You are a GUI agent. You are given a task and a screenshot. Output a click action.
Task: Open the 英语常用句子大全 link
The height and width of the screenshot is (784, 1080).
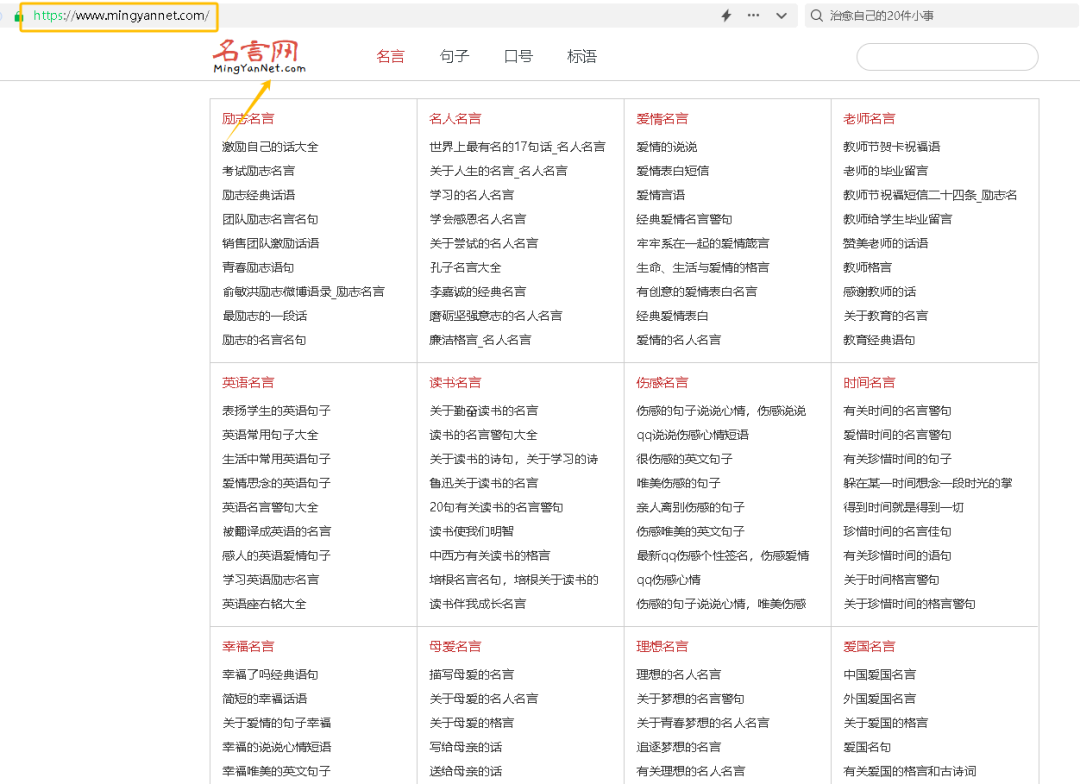(x=270, y=435)
